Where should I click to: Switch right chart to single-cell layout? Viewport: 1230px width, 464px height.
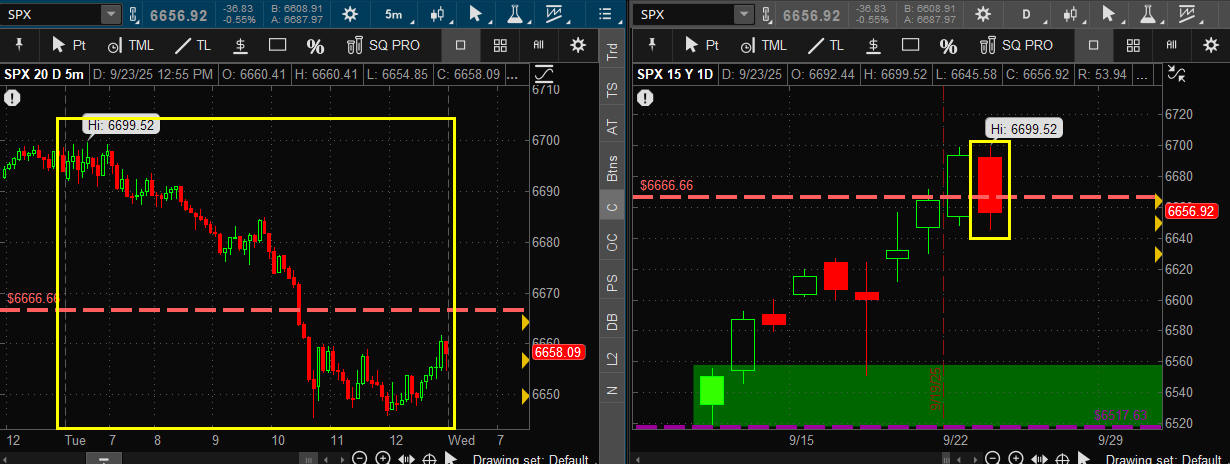point(1093,45)
